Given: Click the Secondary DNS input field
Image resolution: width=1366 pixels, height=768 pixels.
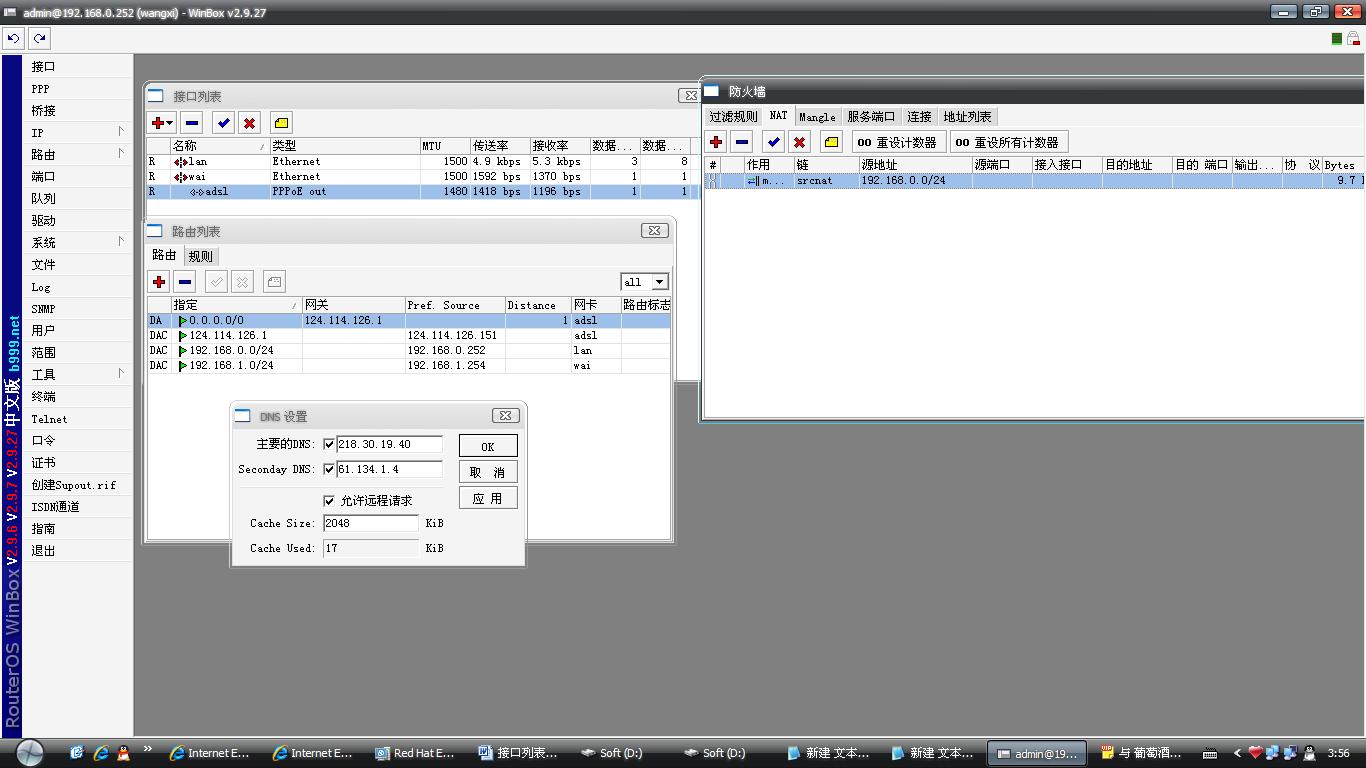Looking at the screenshot, I should tap(389, 469).
